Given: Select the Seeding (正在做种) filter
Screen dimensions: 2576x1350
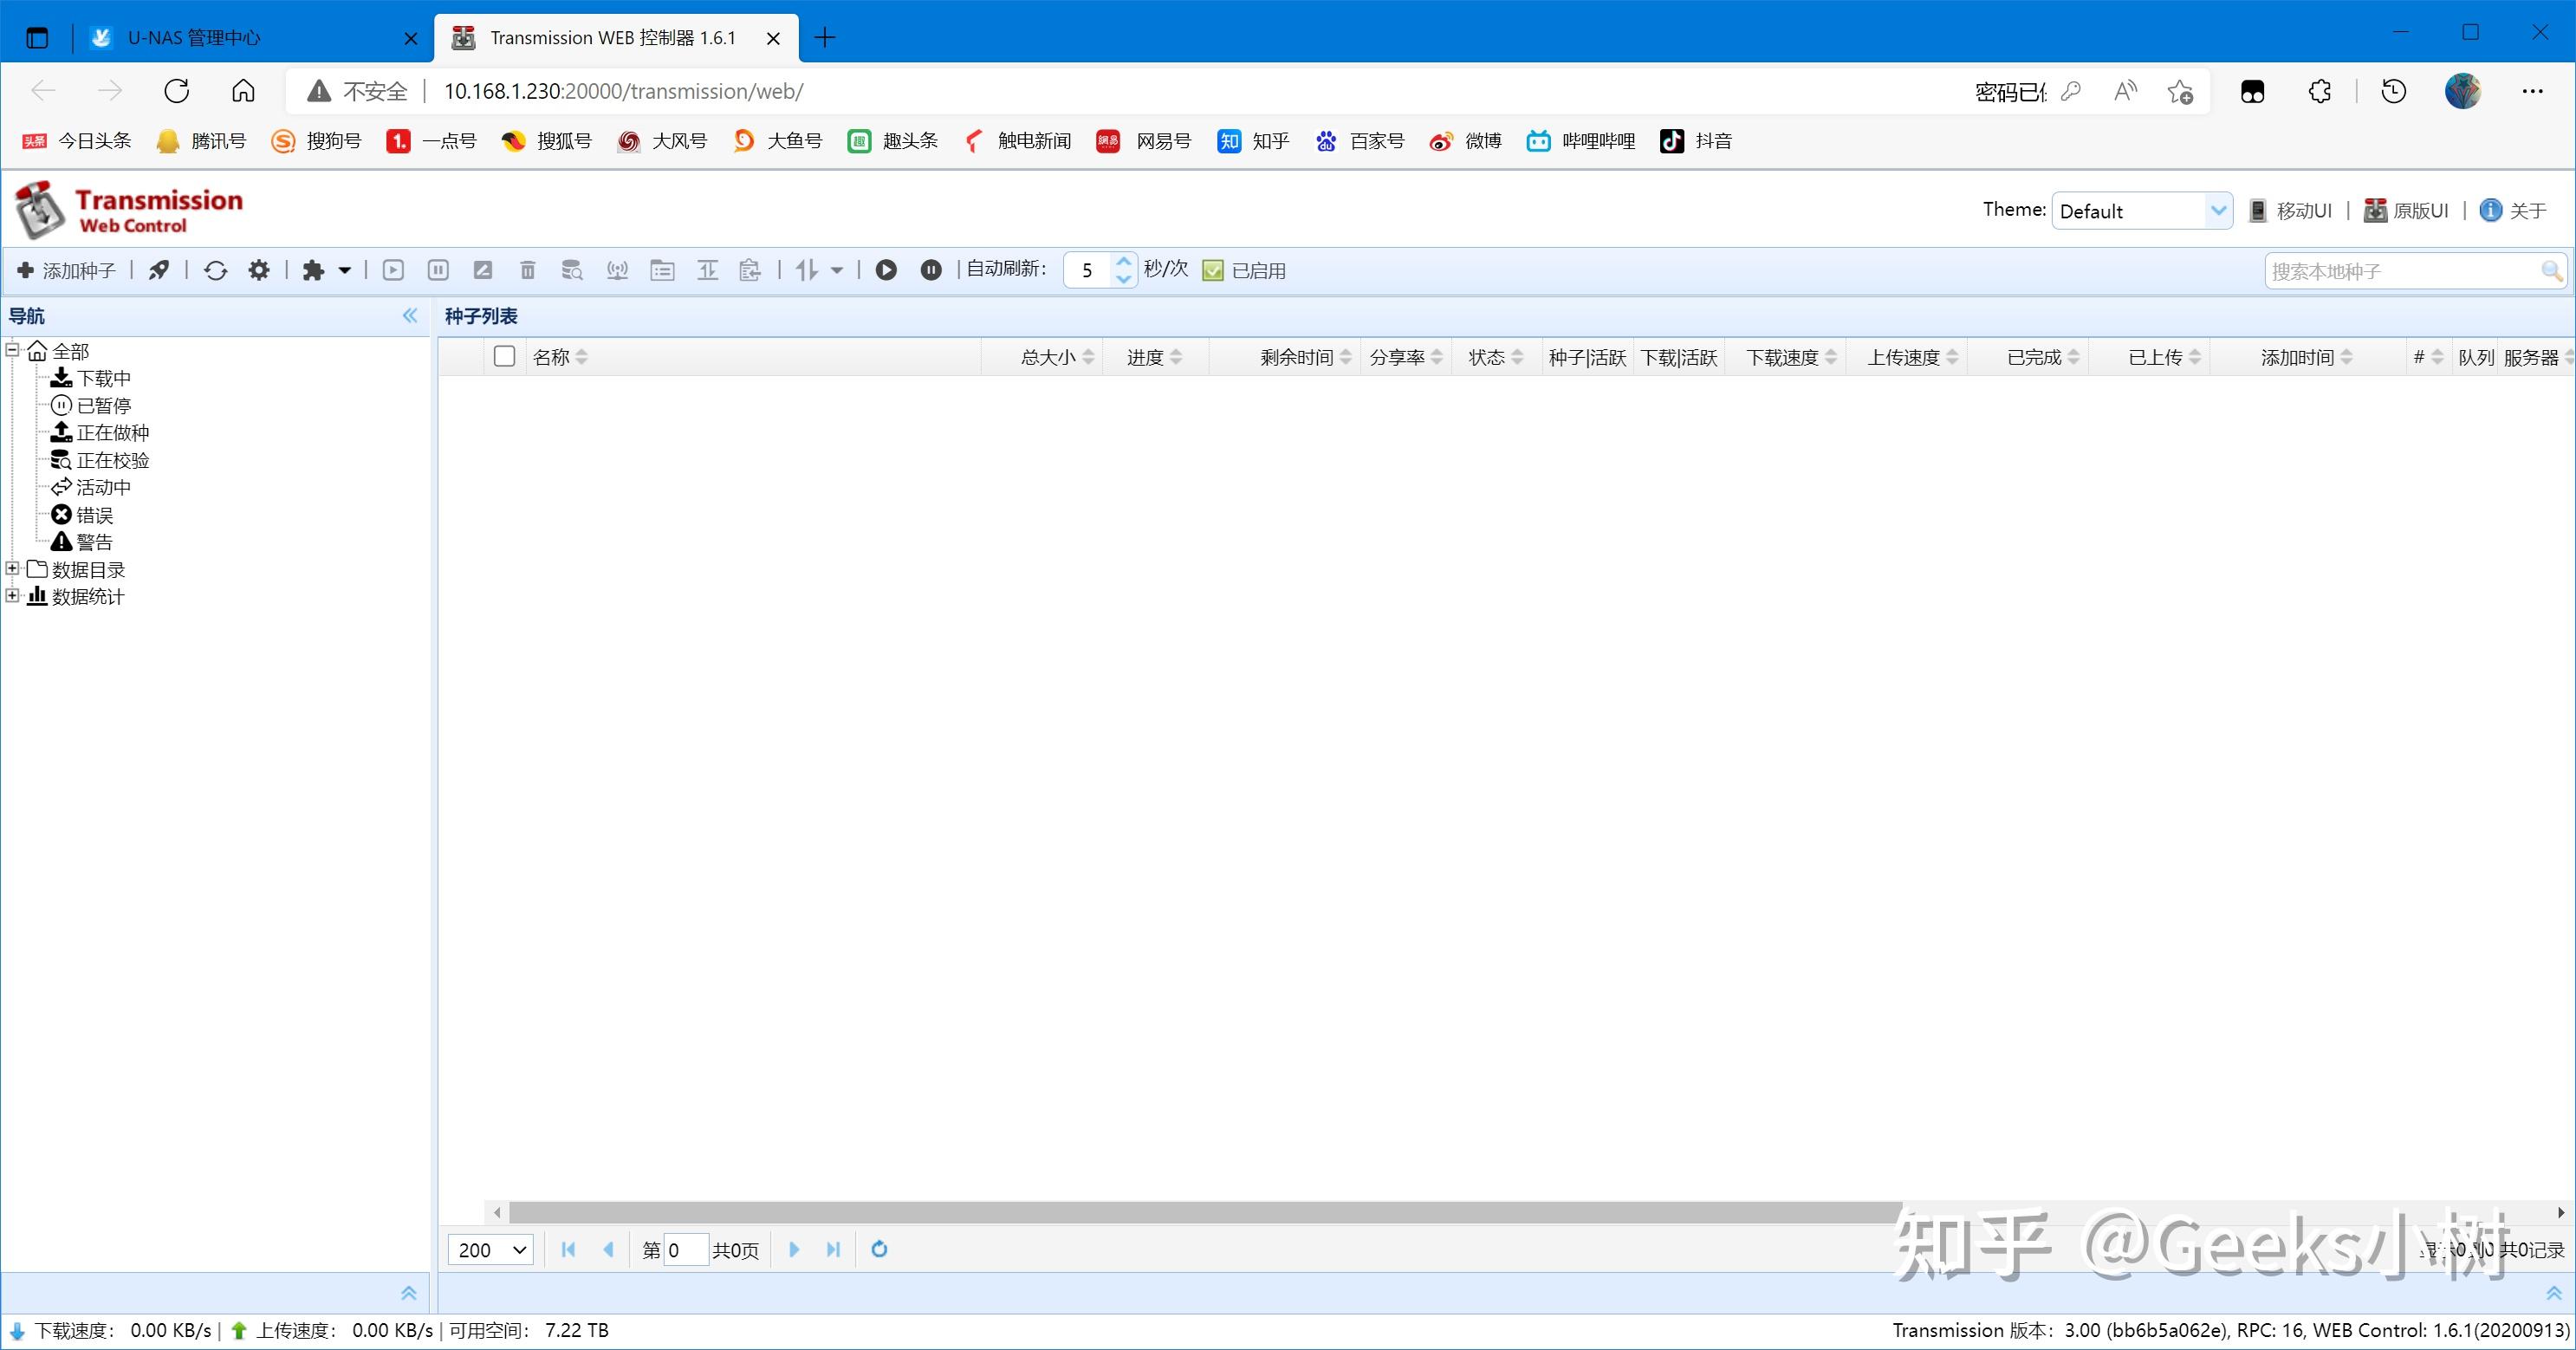Looking at the screenshot, I should click(112, 433).
